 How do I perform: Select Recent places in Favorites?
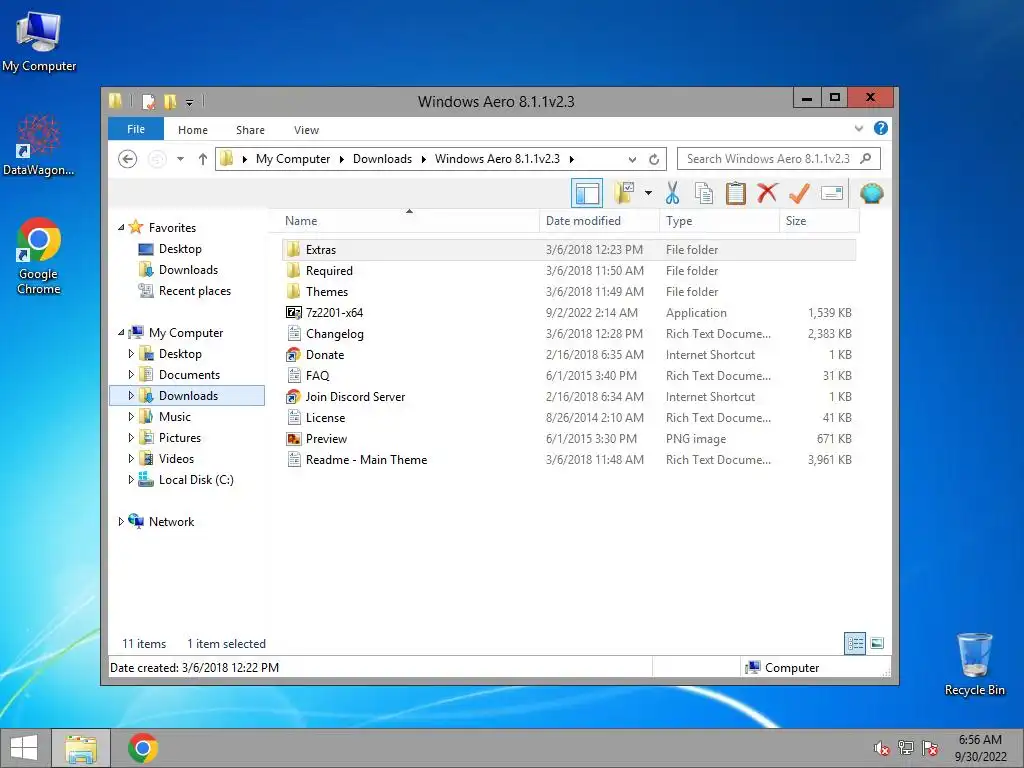[195, 291]
